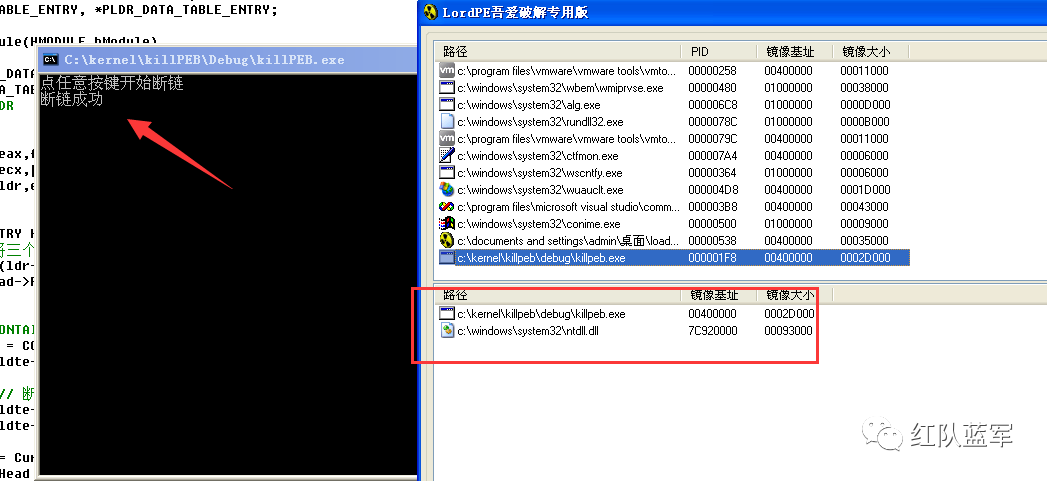1047x481 pixels.
Task: Click the PID cell 000001F8
Action: pos(712,258)
